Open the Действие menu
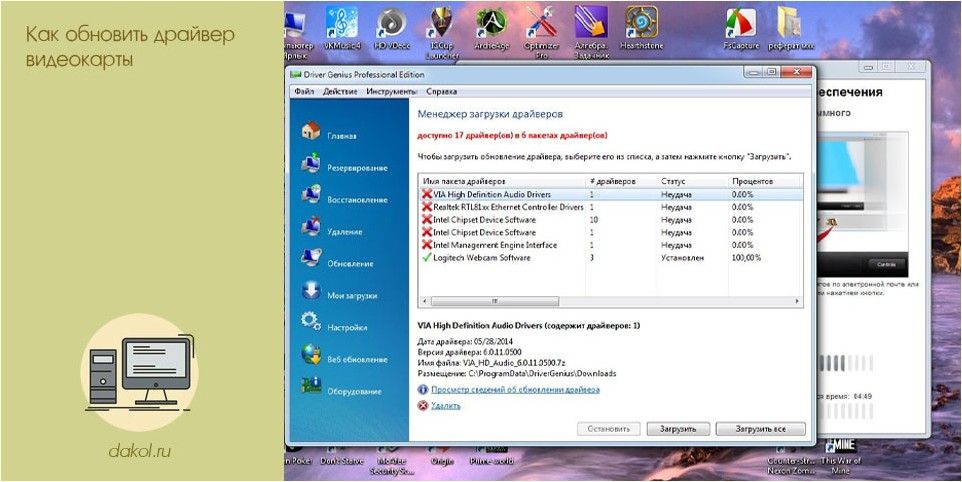962x482 pixels. click(x=340, y=91)
